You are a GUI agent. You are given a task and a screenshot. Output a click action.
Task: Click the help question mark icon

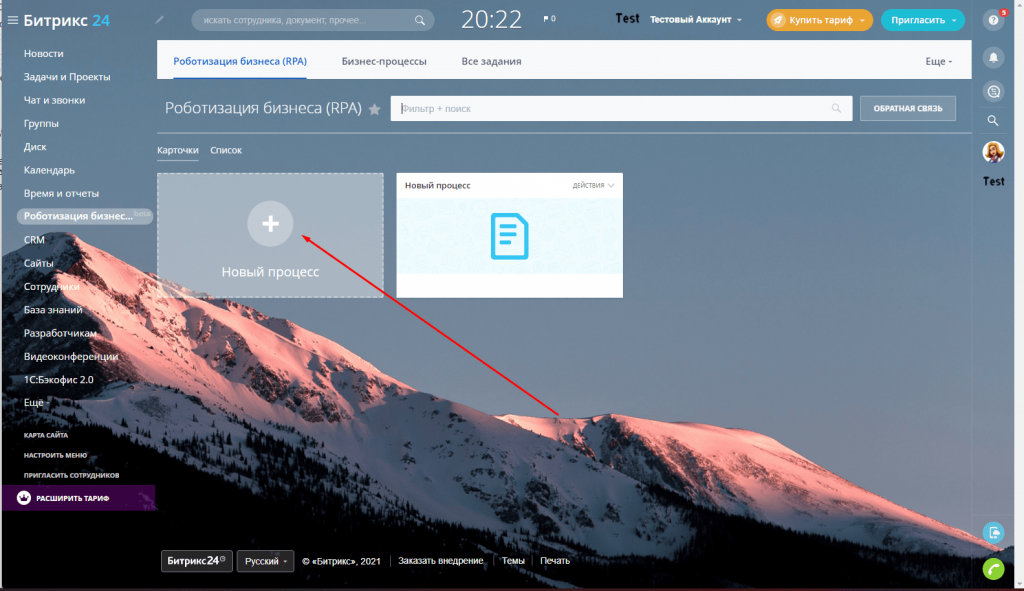[x=993, y=20]
